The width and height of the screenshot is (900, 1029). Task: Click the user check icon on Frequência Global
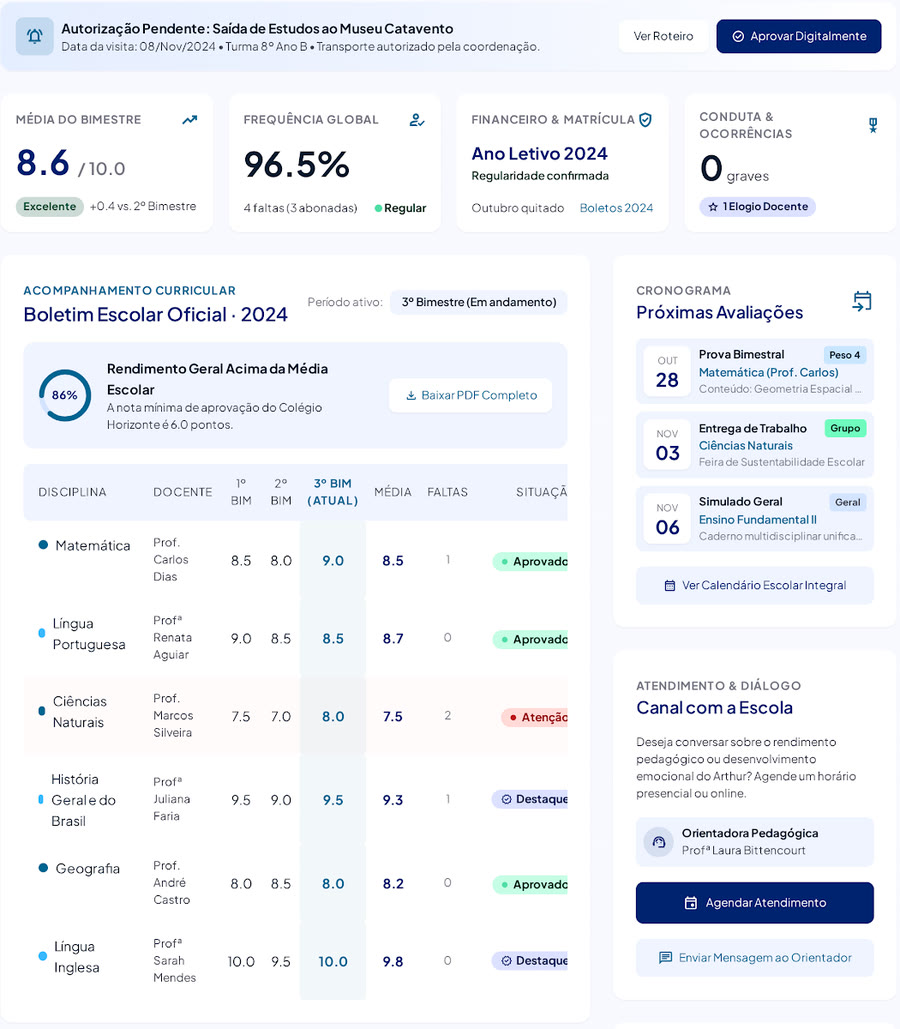[417, 119]
